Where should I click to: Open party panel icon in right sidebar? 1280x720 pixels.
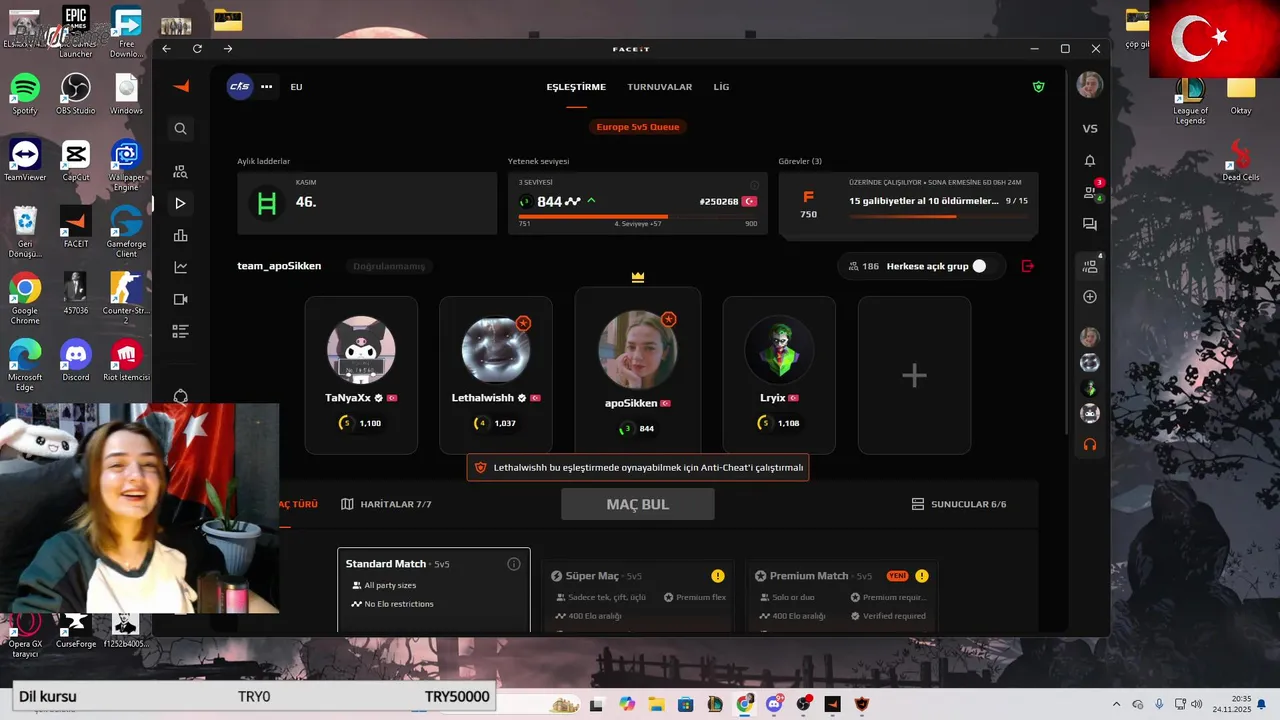tap(1090, 266)
